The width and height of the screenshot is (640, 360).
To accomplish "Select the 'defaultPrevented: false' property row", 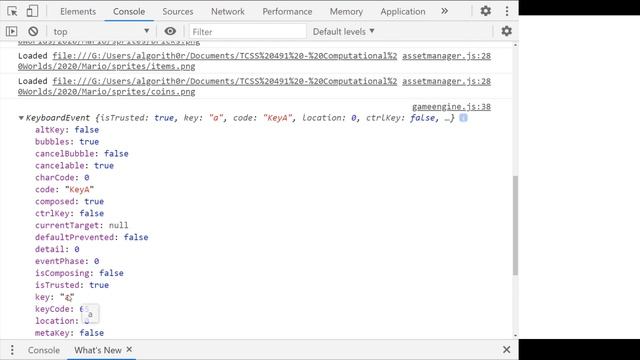I will [91, 237].
